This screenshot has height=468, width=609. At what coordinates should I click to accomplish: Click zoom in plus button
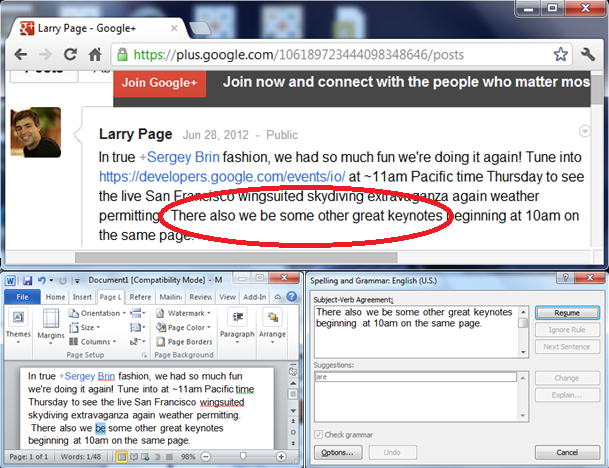281,457
